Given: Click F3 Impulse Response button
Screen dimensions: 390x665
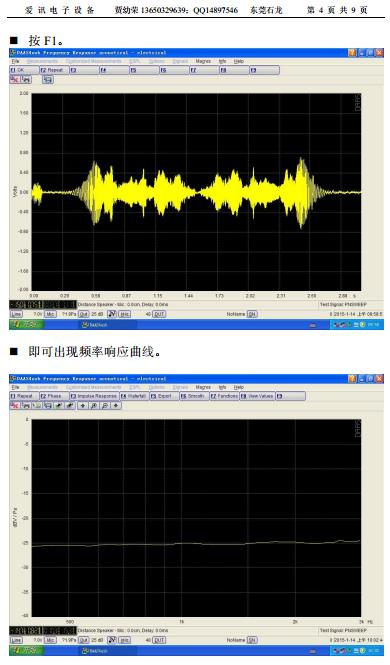Looking at the screenshot, I should click(94, 396).
